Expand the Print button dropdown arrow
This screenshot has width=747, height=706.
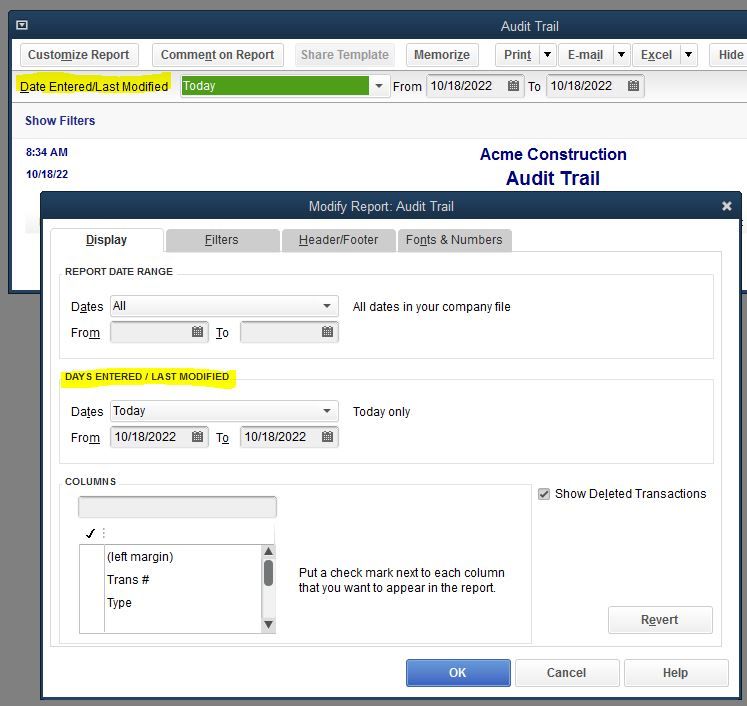tap(547, 55)
